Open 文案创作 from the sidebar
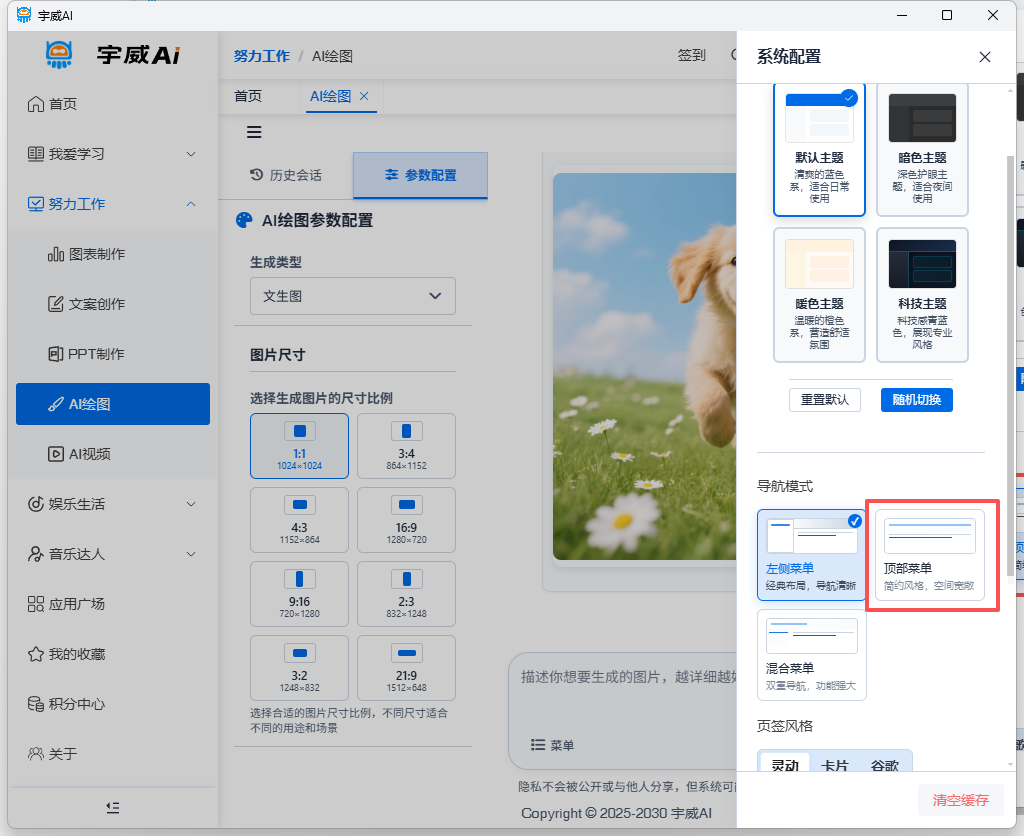 tap(97, 304)
